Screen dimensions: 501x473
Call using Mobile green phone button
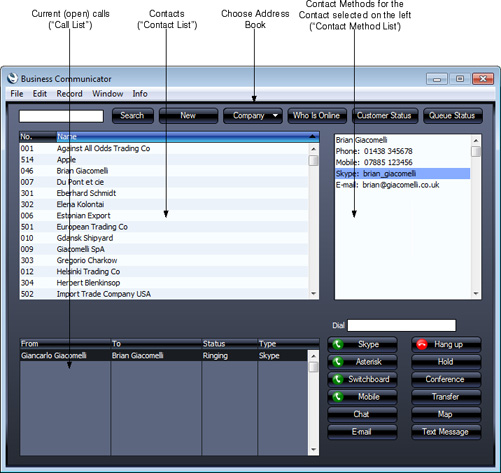(362, 397)
